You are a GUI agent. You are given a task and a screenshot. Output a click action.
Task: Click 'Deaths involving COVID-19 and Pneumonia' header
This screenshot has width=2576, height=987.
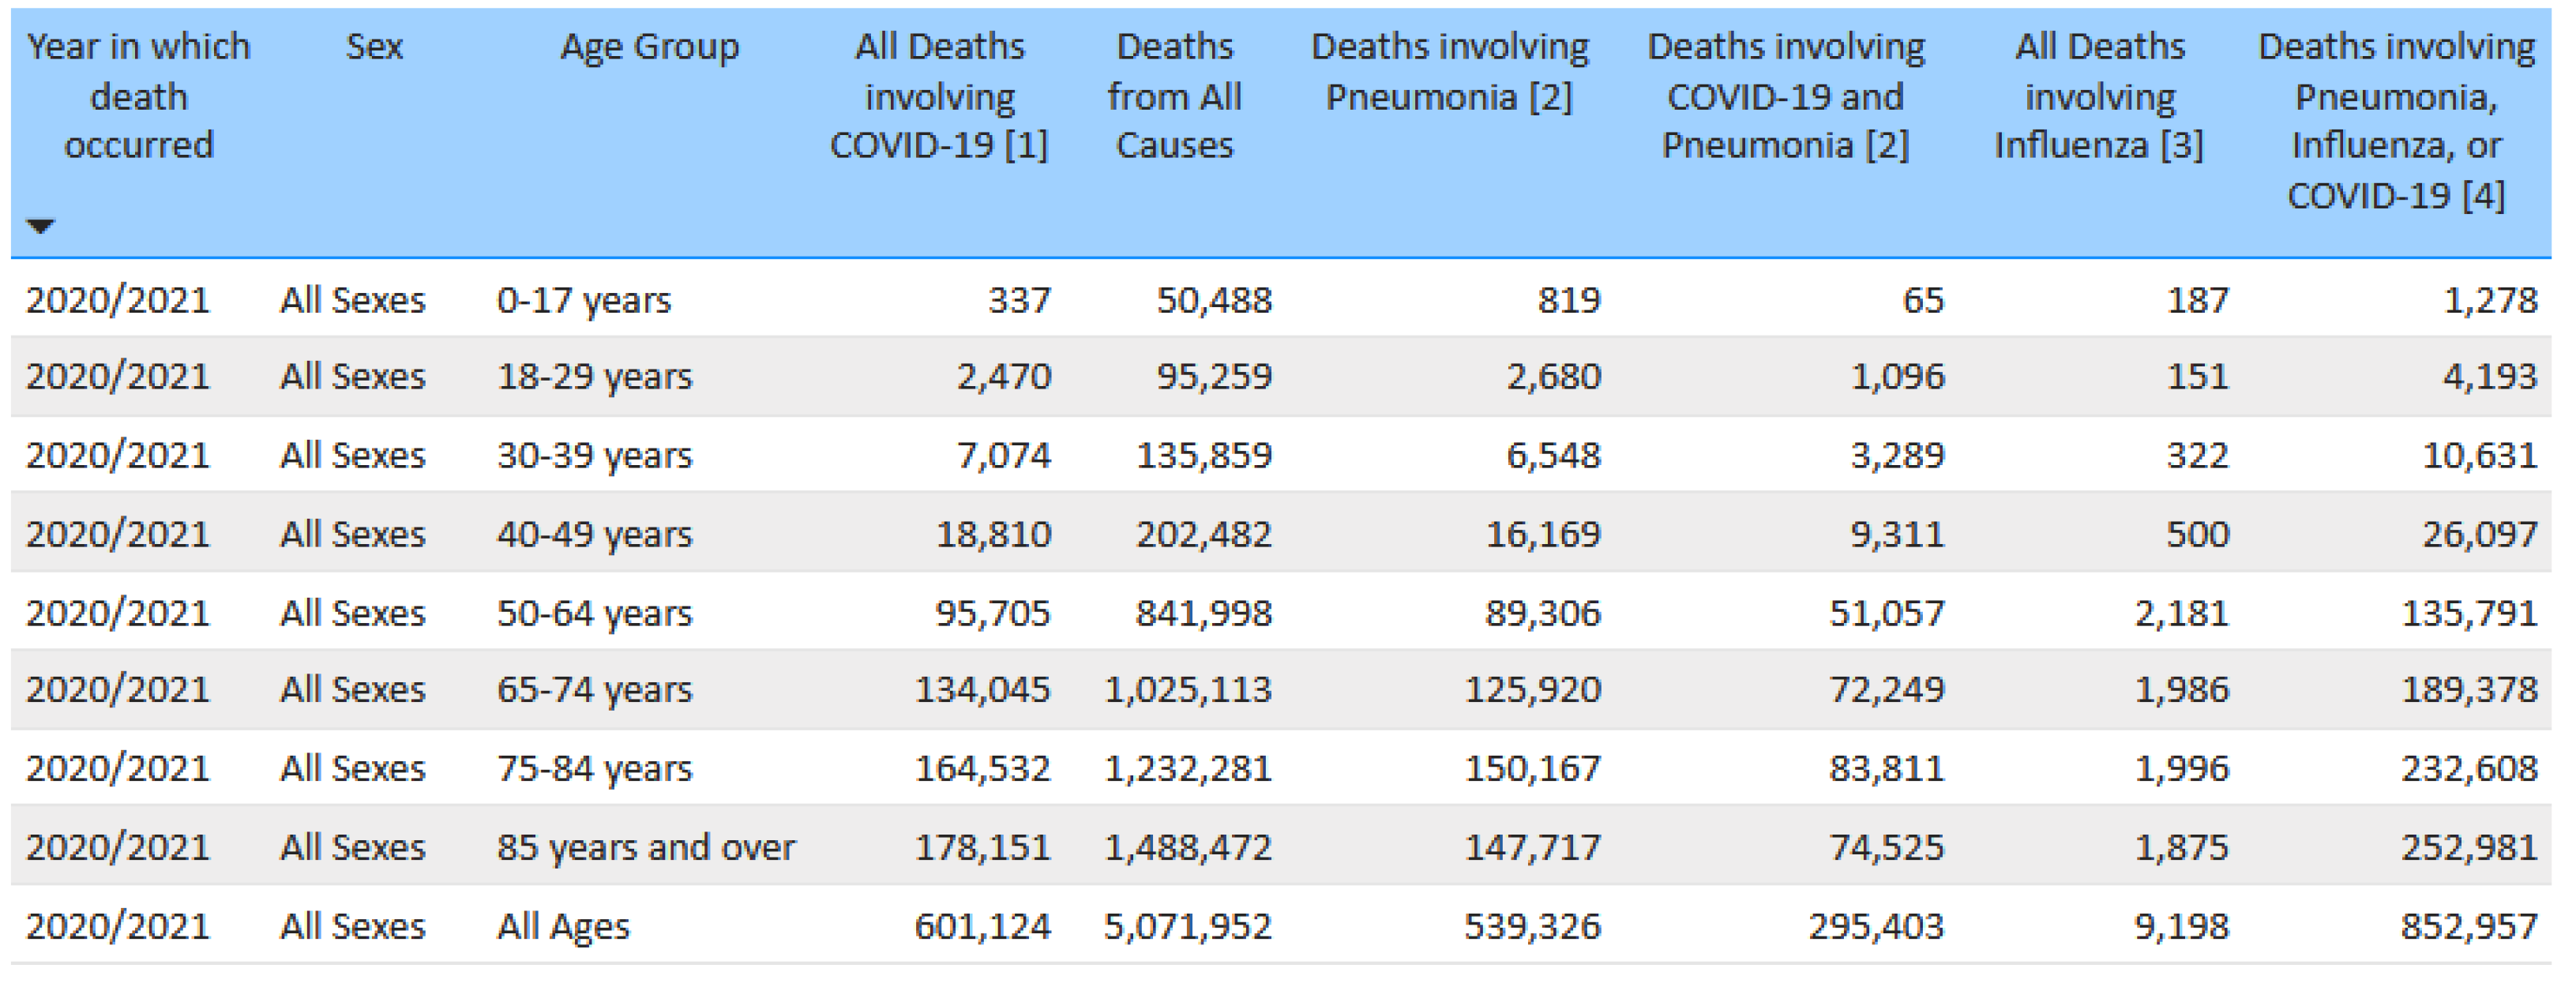coord(1785,96)
